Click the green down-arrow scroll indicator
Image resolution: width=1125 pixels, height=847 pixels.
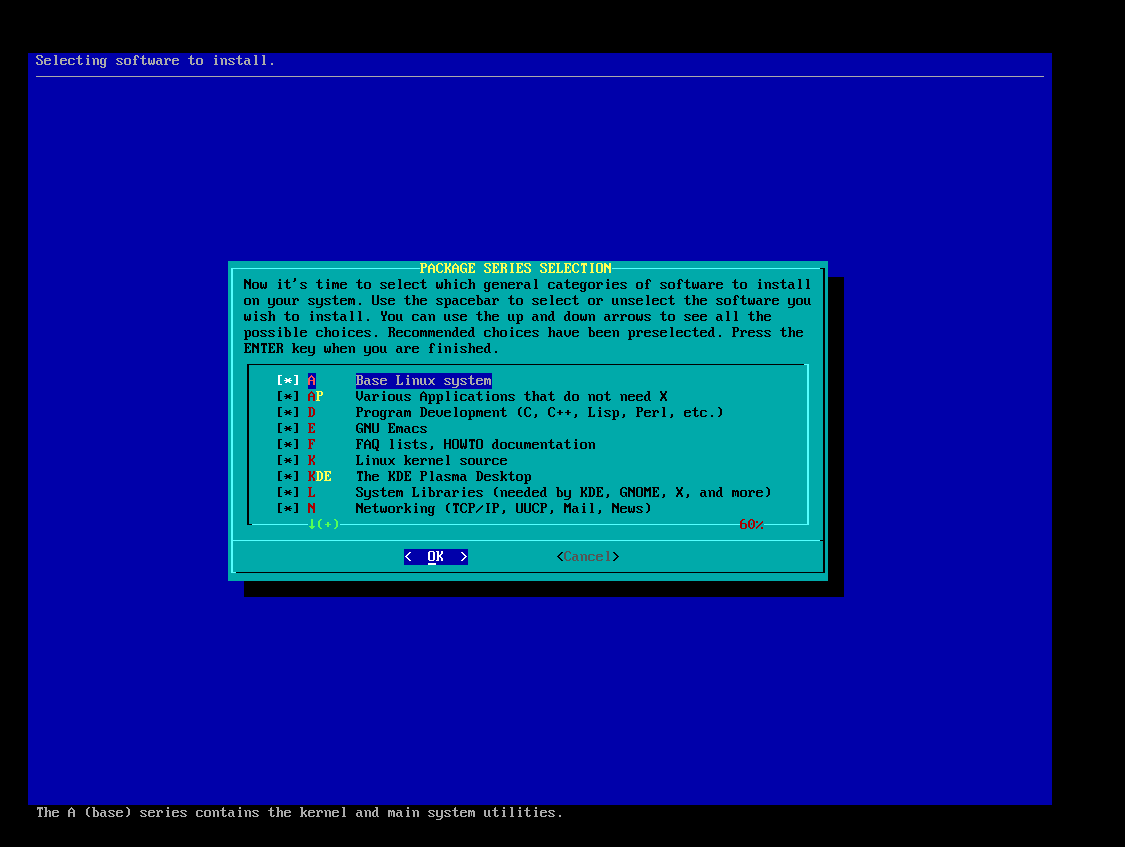[x=312, y=524]
